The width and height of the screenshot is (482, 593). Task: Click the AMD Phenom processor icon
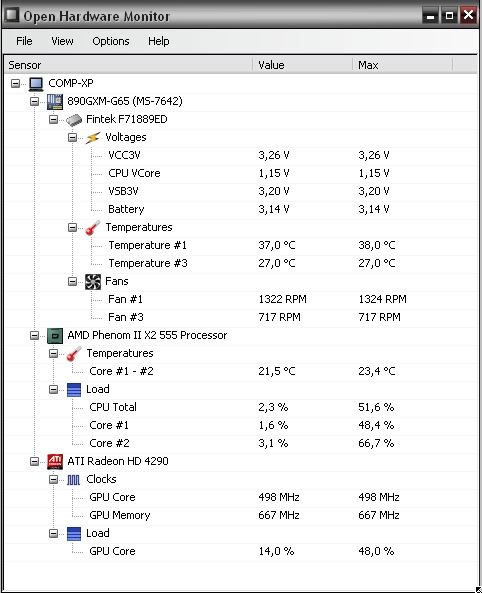click(55, 335)
